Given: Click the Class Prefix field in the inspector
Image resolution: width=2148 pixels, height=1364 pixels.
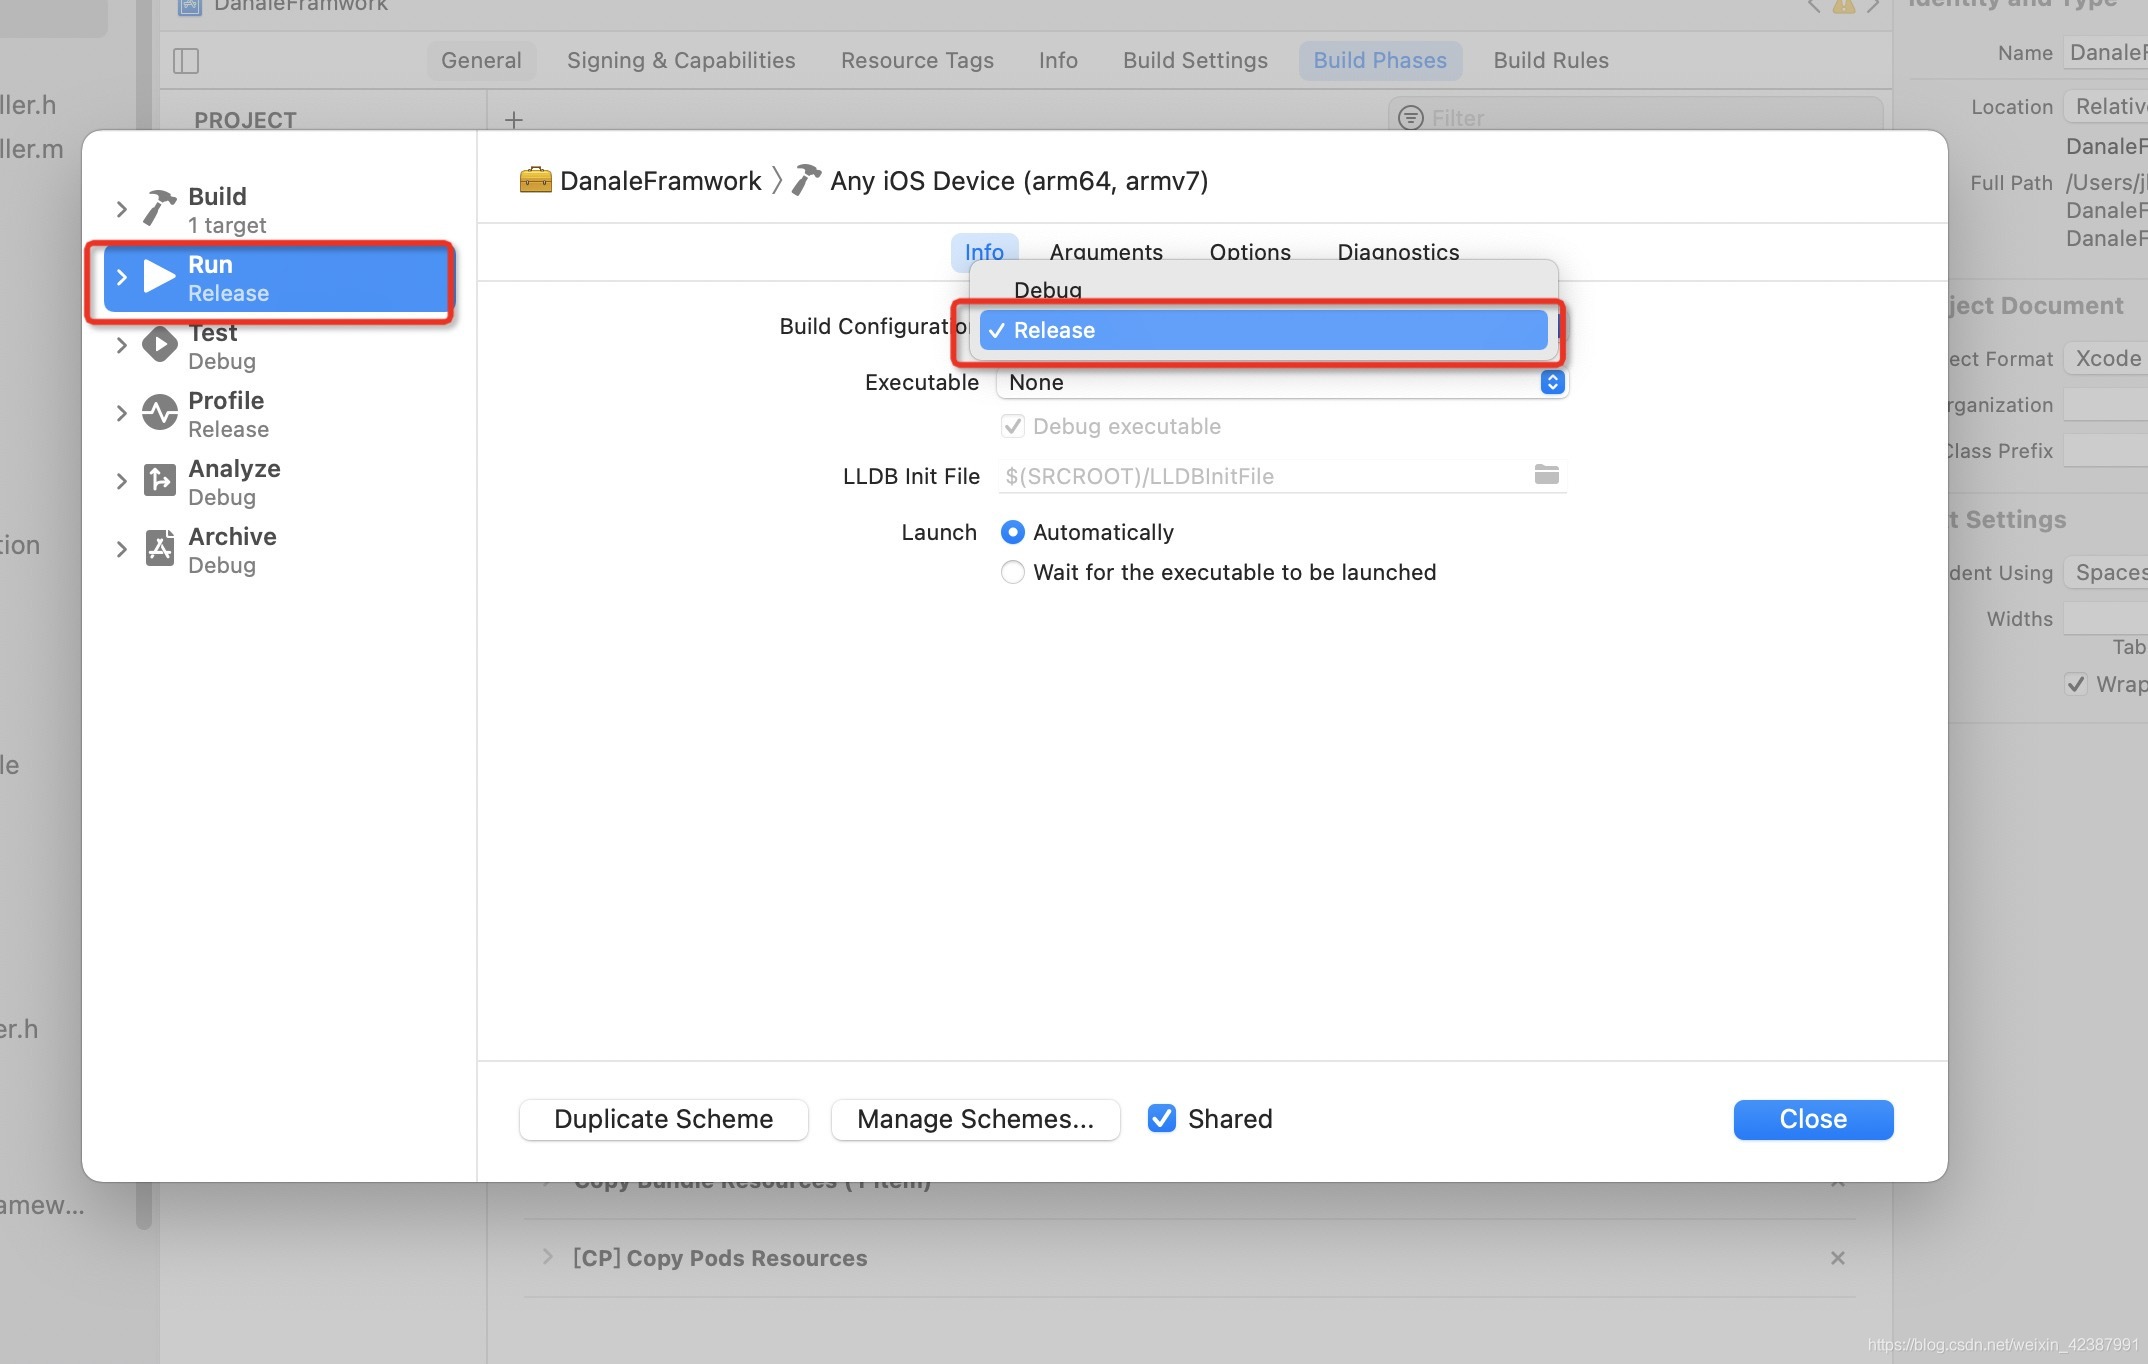Looking at the screenshot, I should 2106,450.
